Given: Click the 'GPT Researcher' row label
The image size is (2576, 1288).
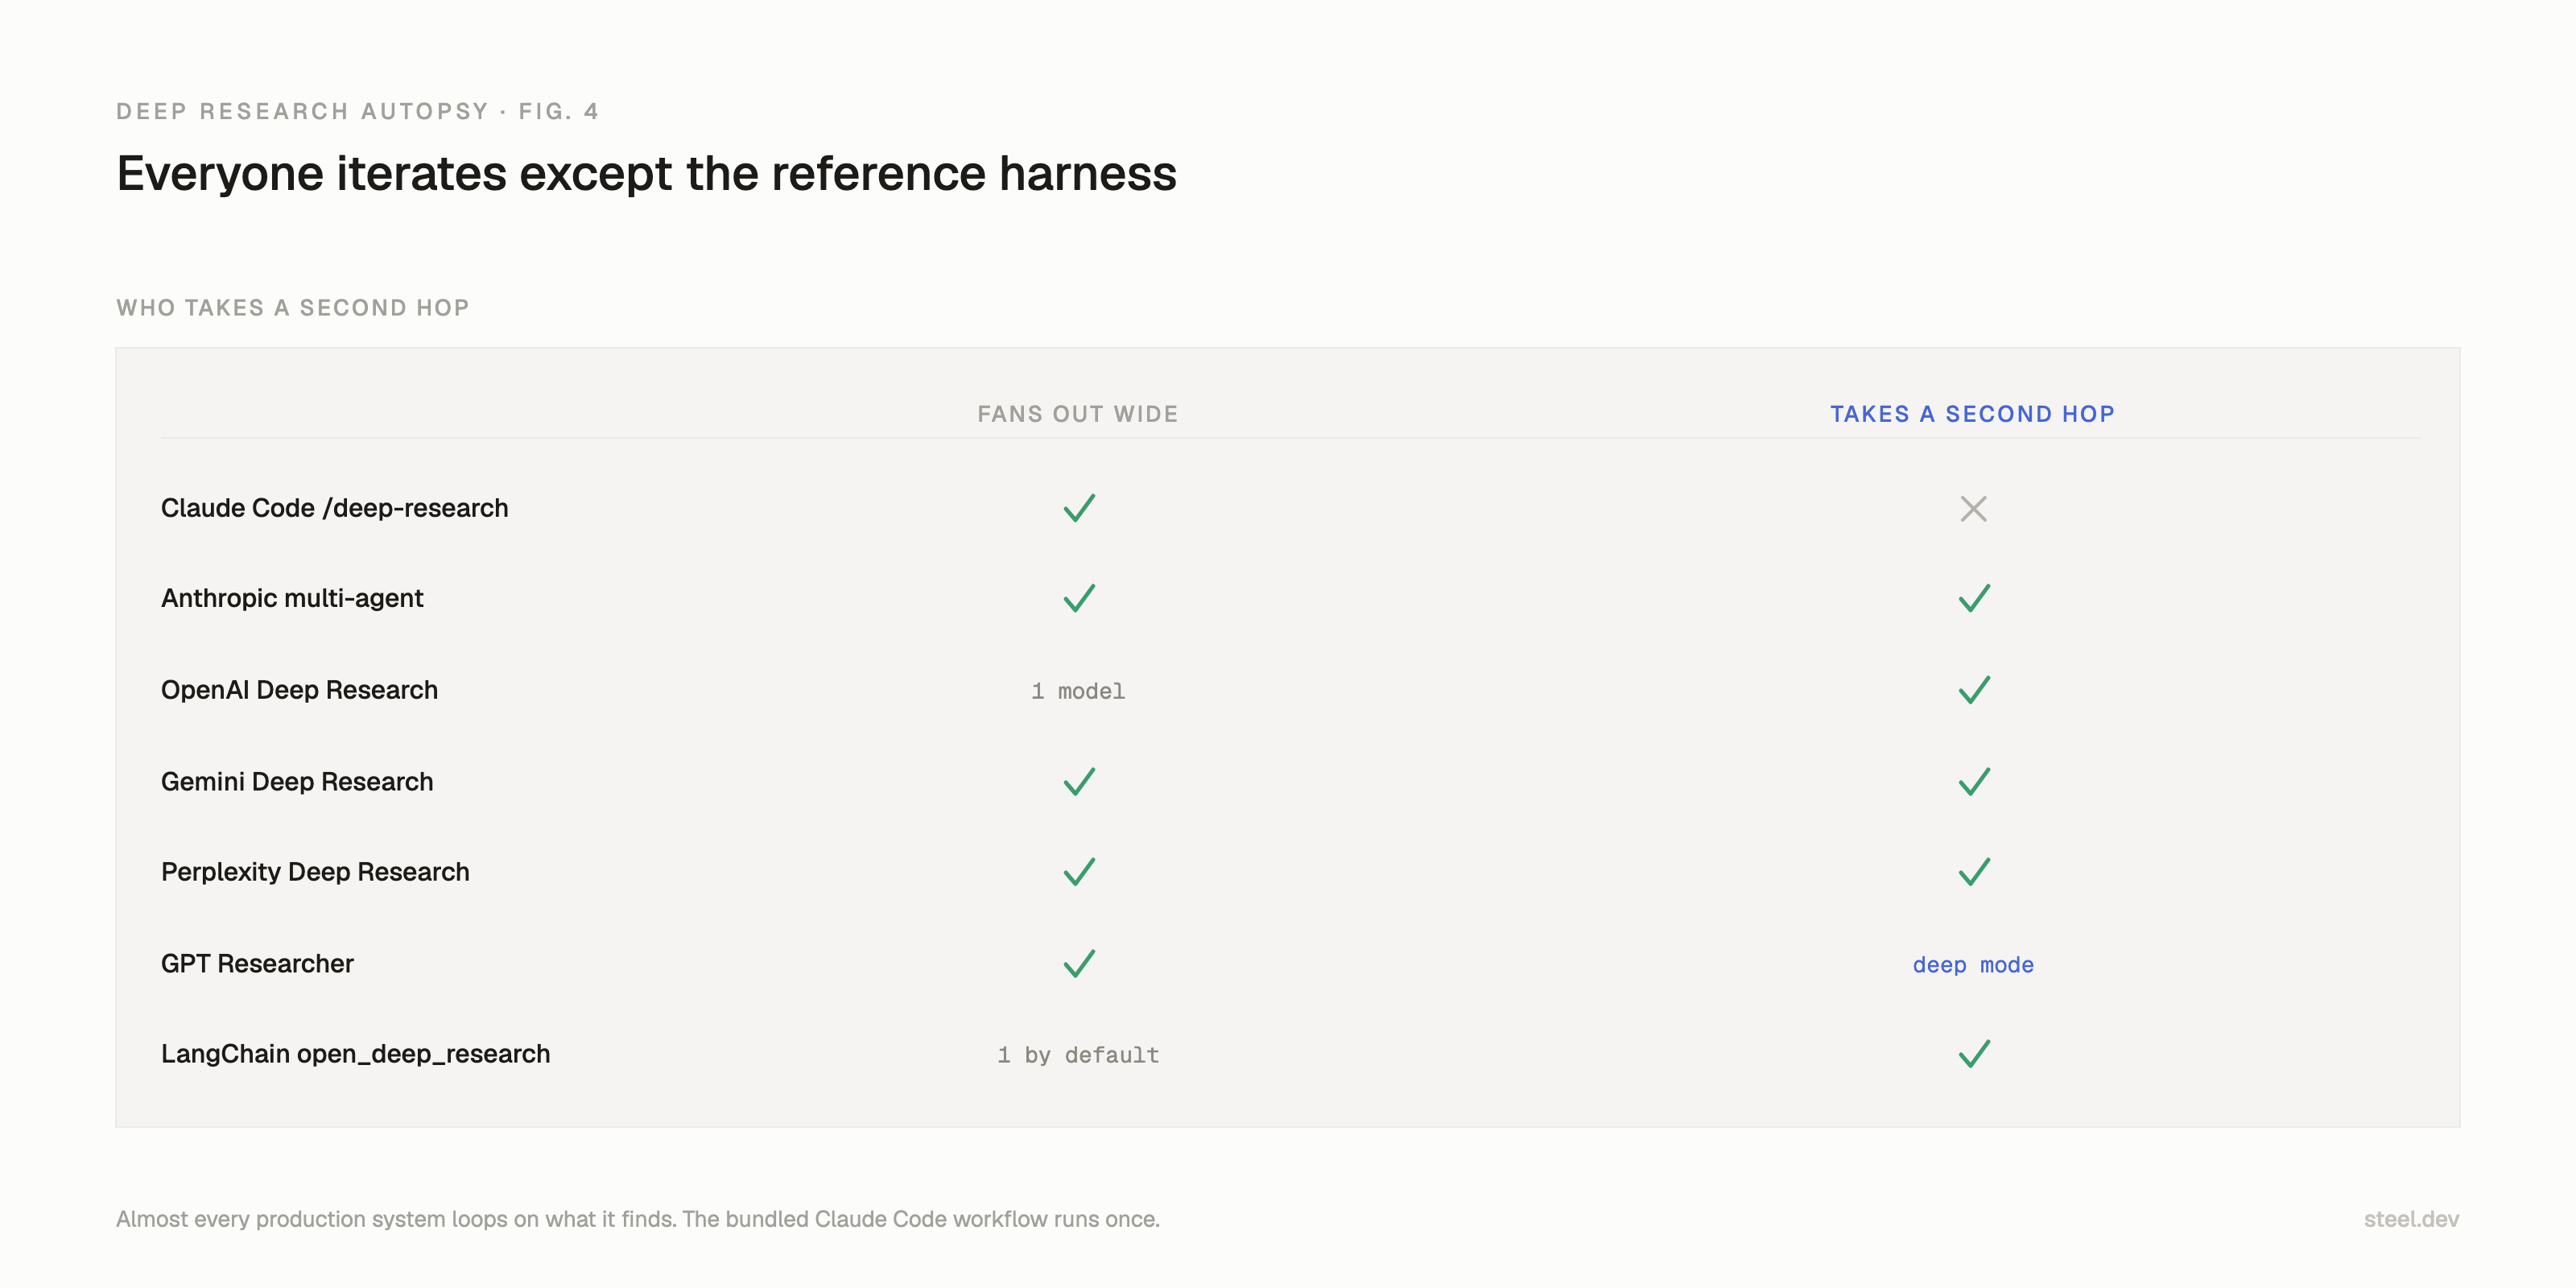Looking at the screenshot, I should (257, 963).
